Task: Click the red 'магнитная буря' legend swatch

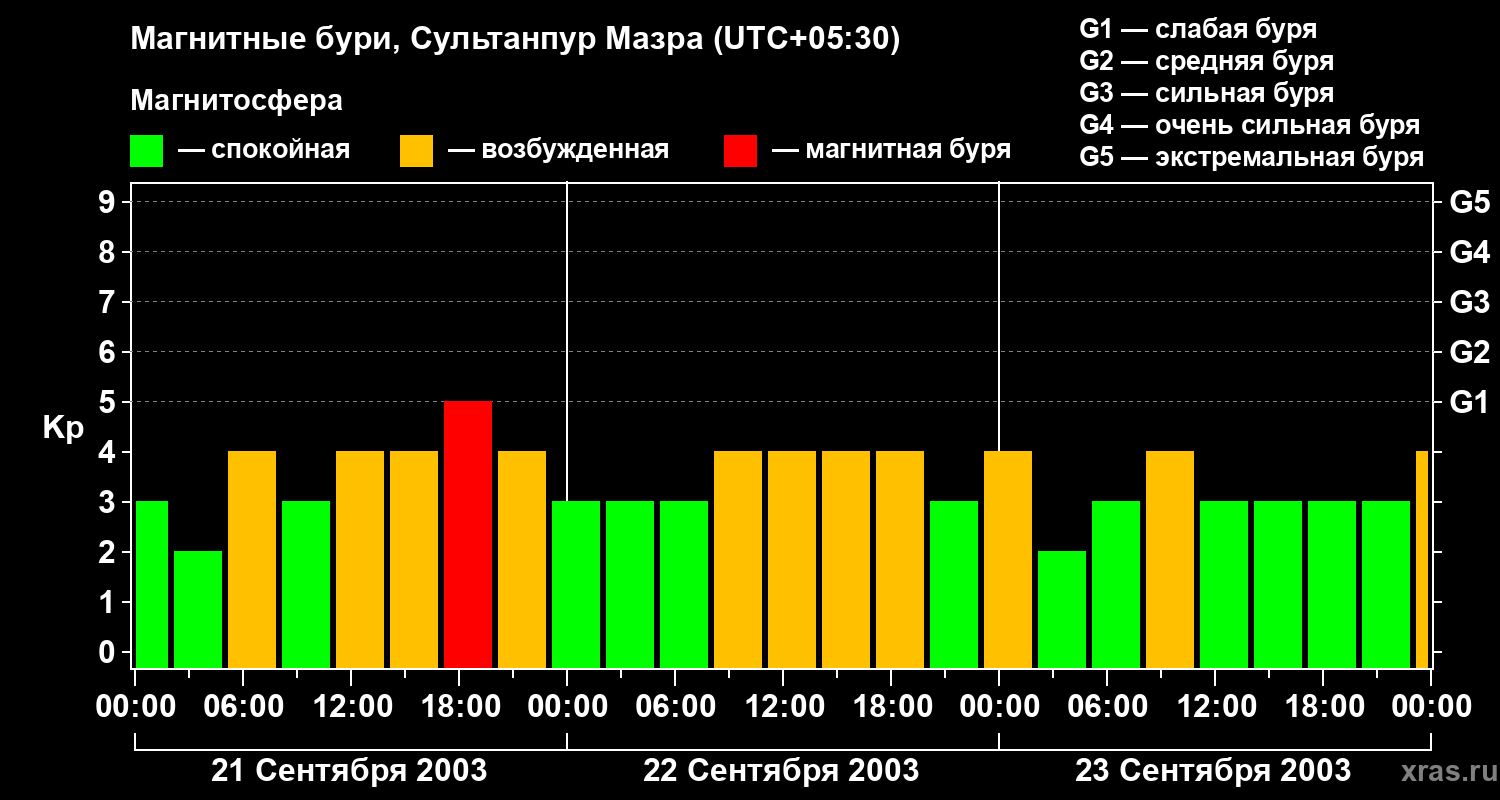Action: point(741,151)
